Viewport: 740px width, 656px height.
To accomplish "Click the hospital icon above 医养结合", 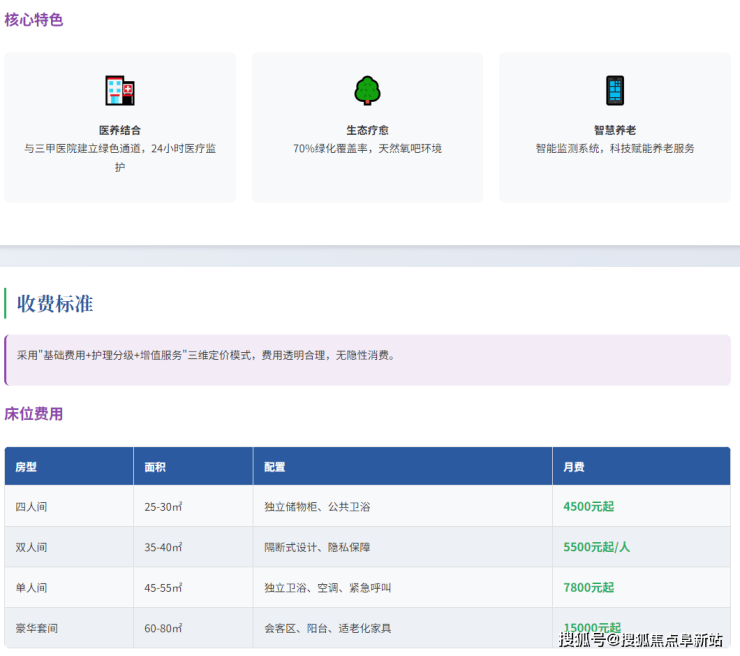I will point(120,91).
